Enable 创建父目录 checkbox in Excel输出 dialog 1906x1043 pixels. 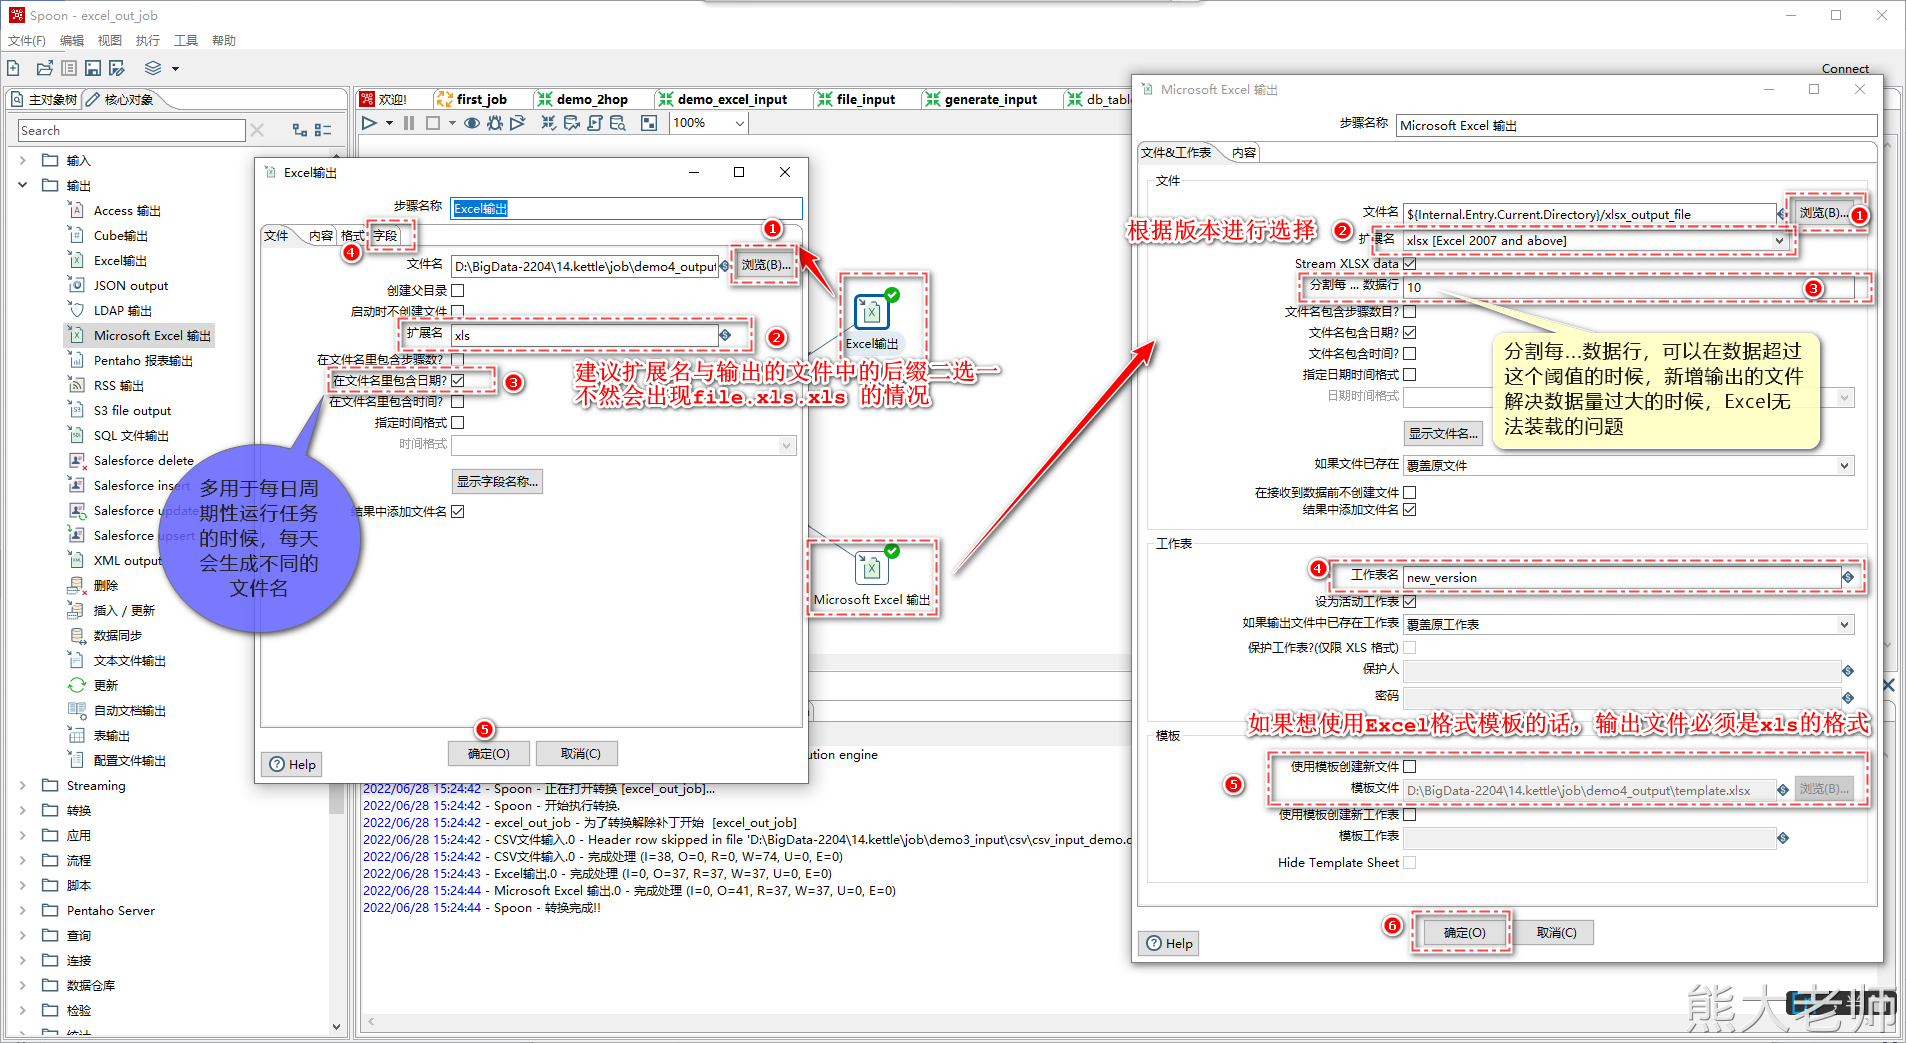458,290
